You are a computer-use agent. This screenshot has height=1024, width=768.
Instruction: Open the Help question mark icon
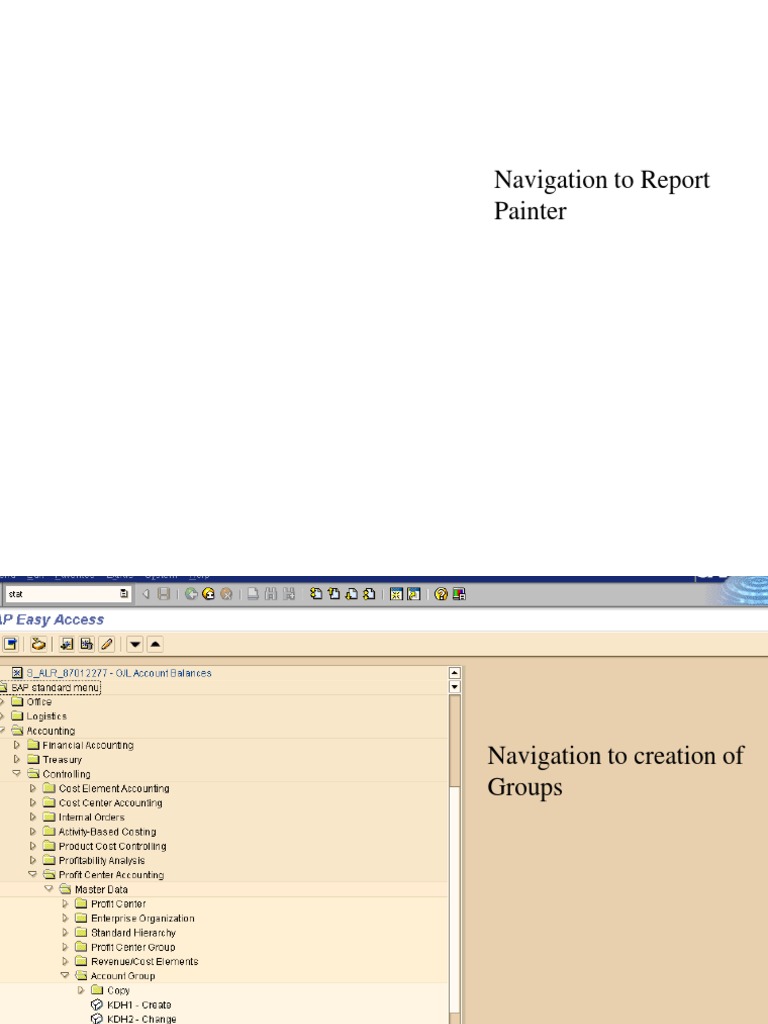pos(441,594)
